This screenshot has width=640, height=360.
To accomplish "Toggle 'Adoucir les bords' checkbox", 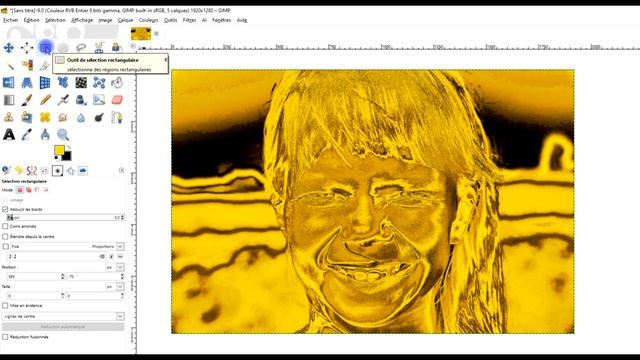I will click(5, 209).
